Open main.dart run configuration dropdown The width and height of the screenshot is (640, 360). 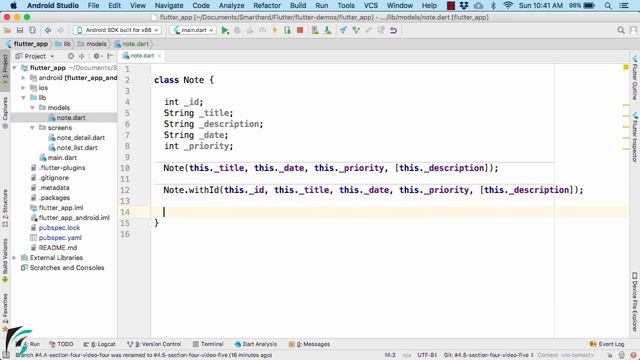[x=193, y=30]
